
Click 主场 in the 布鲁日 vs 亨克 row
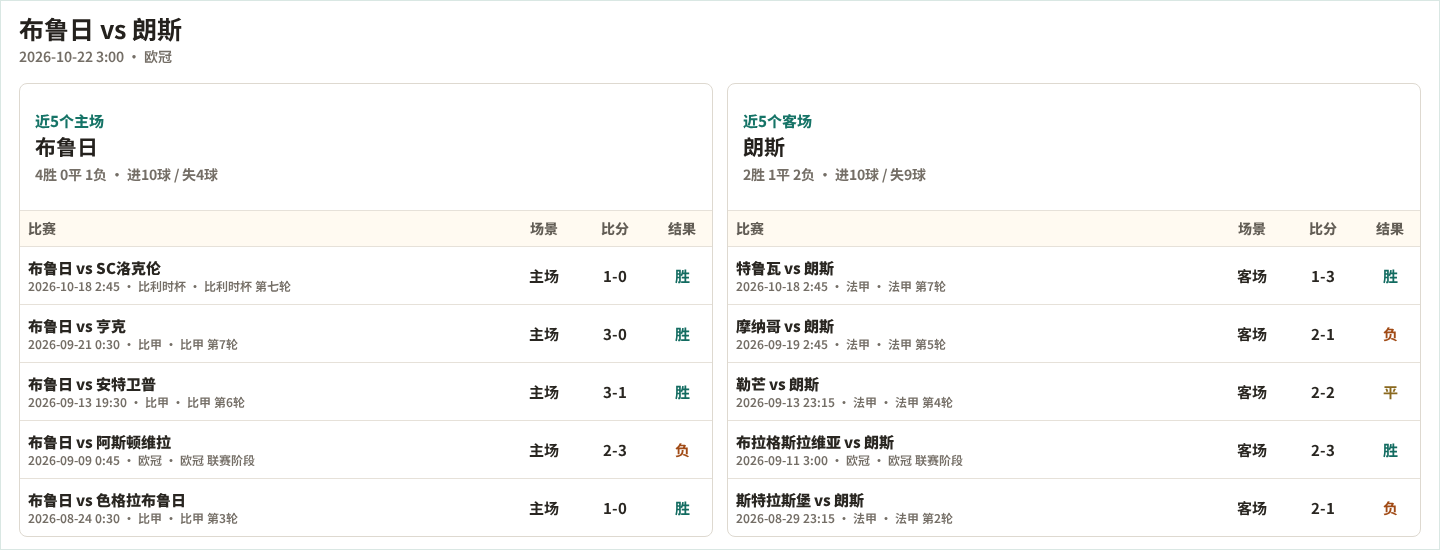click(x=544, y=334)
